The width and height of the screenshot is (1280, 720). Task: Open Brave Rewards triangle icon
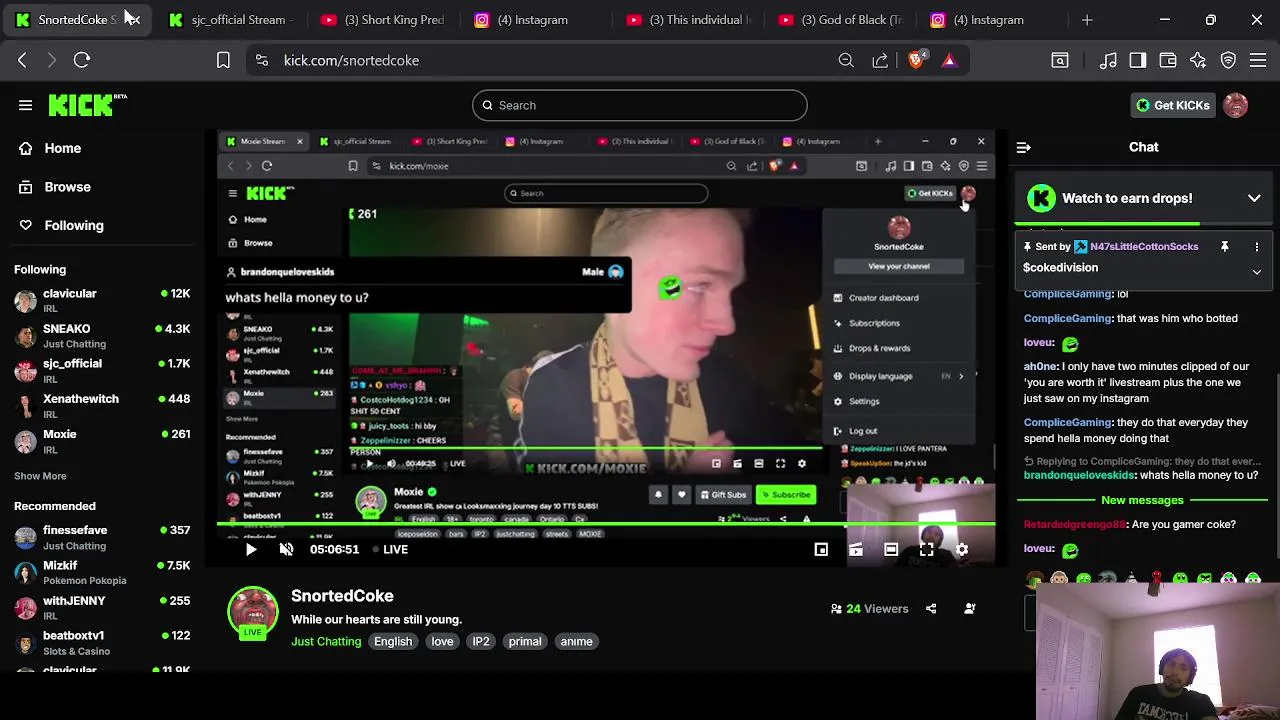click(949, 60)
